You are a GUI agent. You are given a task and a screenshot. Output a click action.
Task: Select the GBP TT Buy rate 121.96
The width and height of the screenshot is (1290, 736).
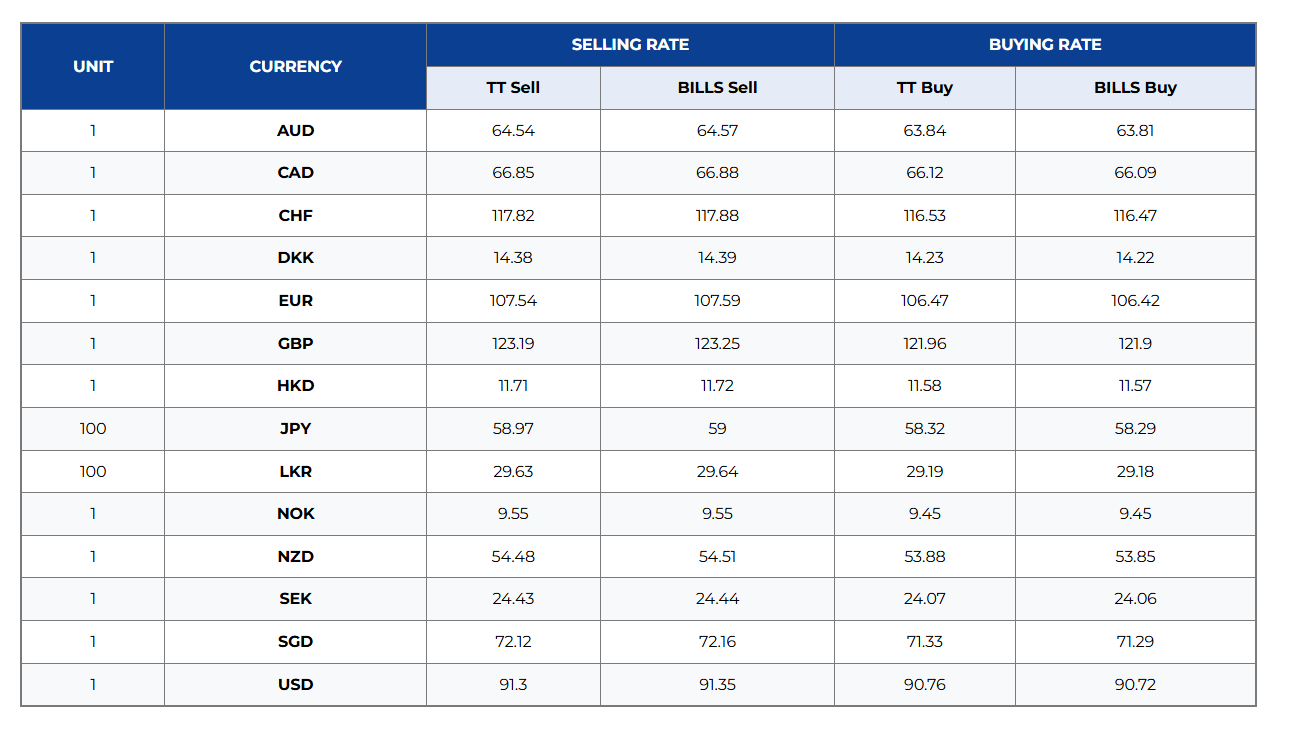925,344
